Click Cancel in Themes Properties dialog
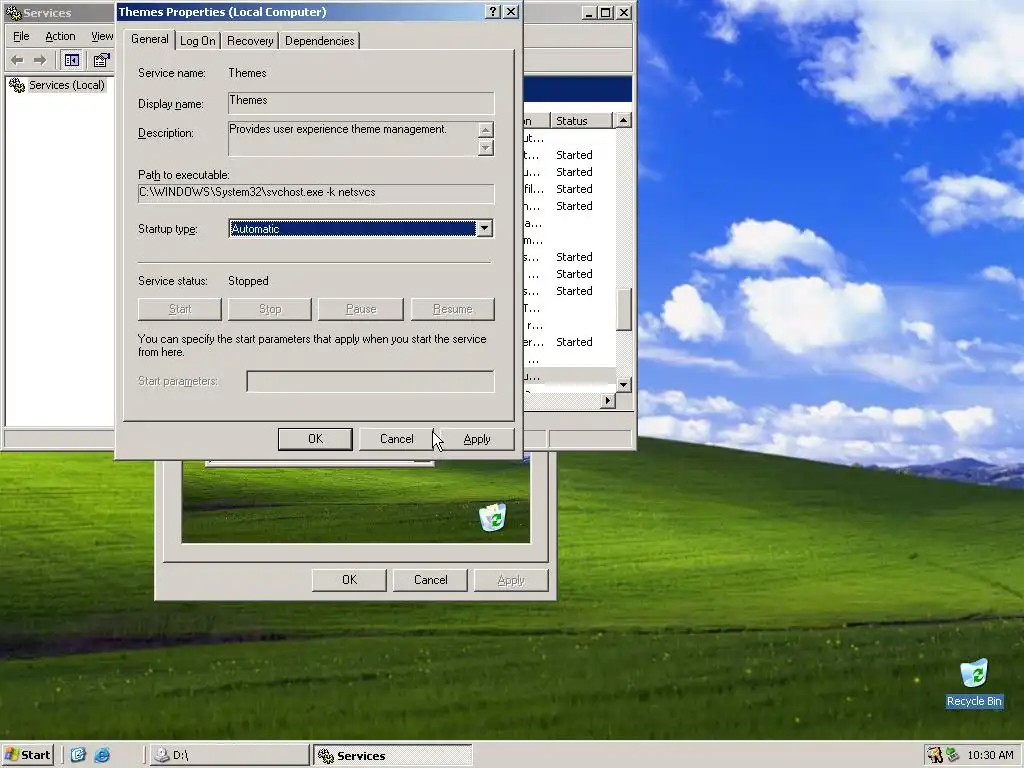The image size is (1024, 768). click(x=396, y=439)
